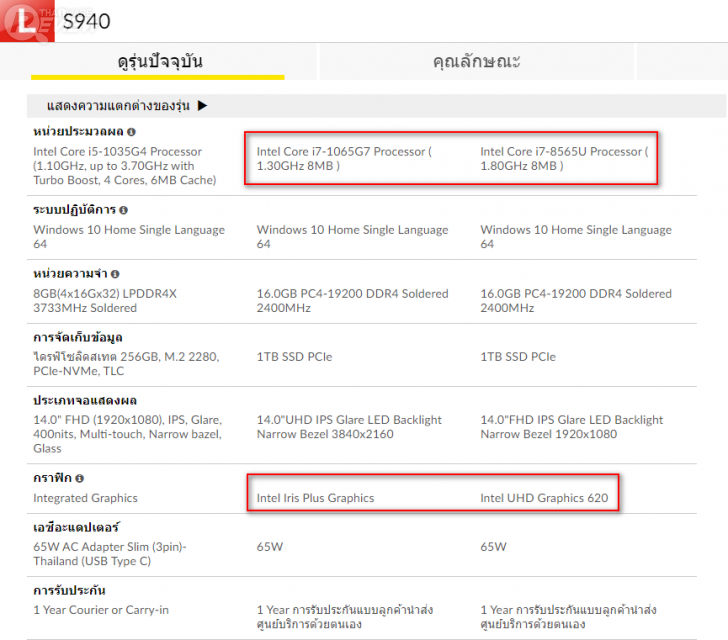Click the 1 Year Courier or Carry-in text
The height and width of the screenshot is (640, 728).
point(101,610)
